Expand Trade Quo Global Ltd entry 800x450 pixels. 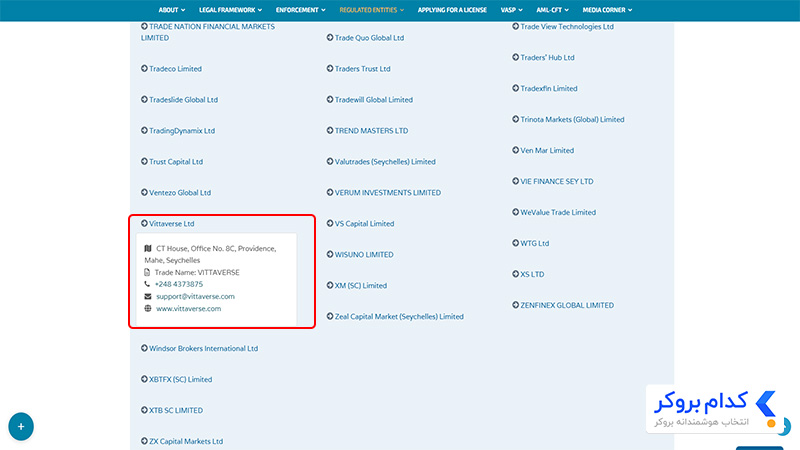pyautogui.click(x=365, y=38)
